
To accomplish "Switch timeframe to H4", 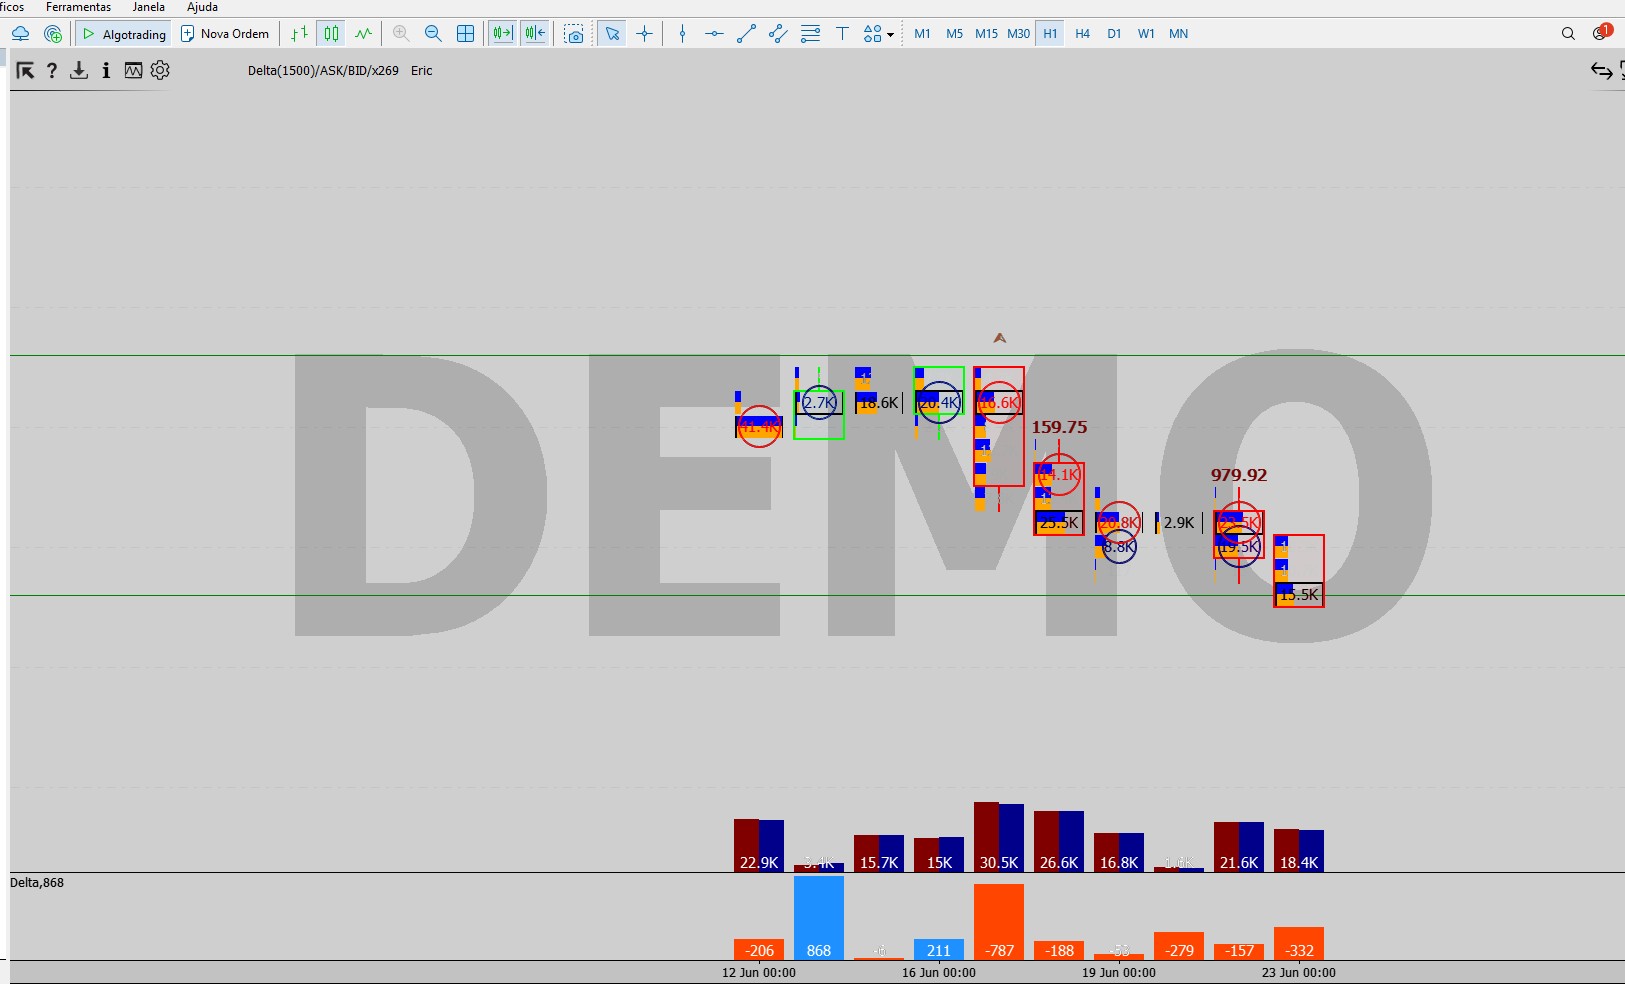I will point(1083,34).
